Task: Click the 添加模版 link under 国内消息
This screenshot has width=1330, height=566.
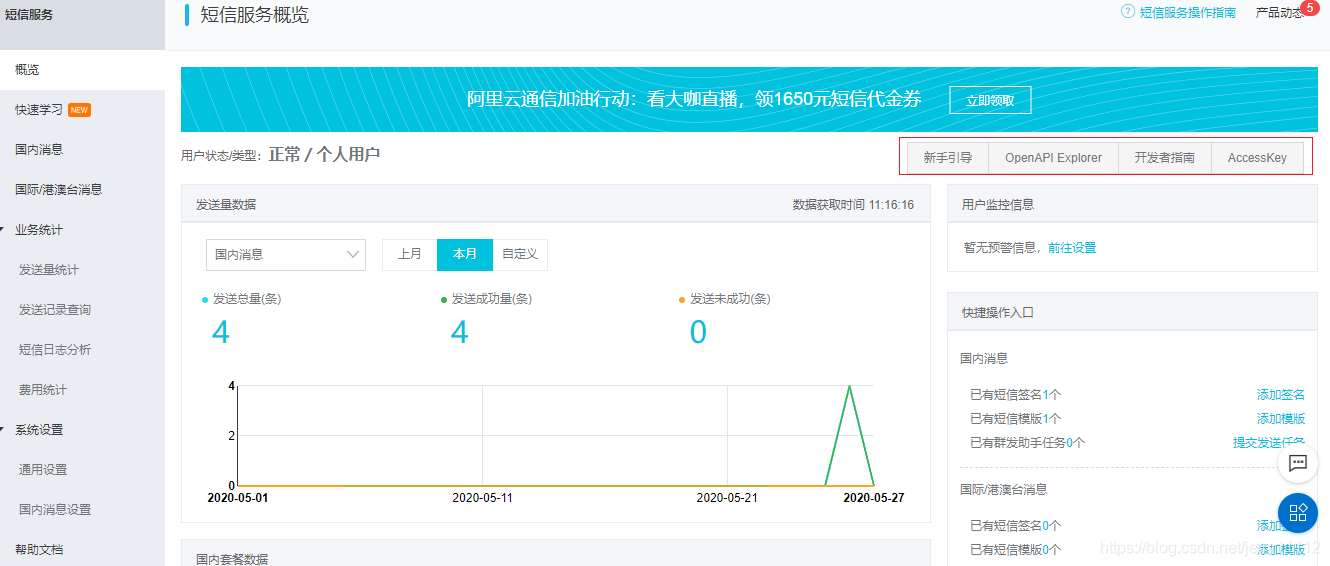Action: click(1281, 419)
